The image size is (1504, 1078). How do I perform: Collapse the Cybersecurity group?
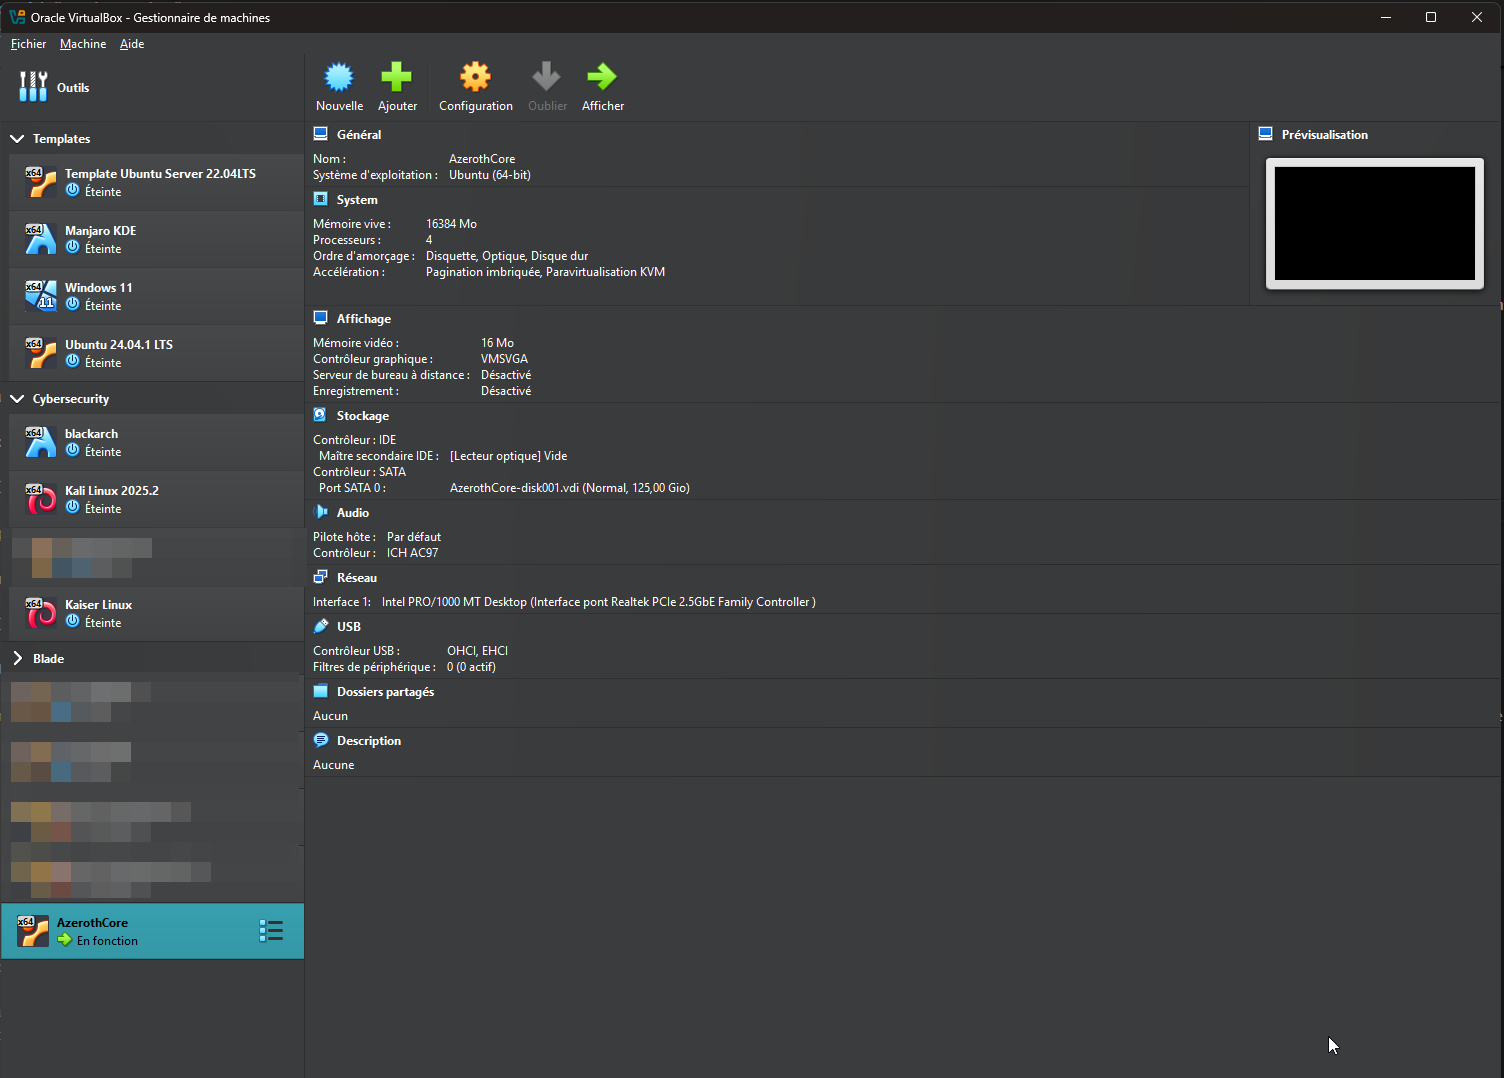pos(17,399)
